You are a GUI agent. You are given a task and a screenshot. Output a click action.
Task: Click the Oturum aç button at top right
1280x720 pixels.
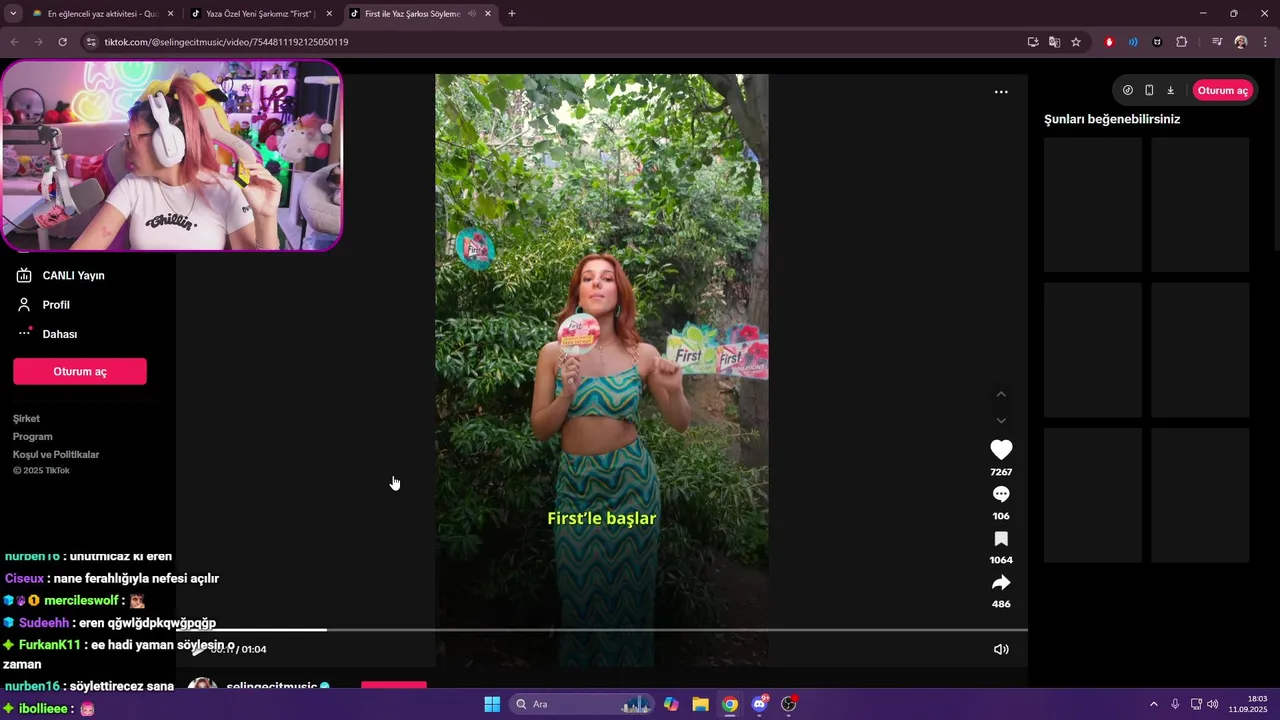click(1222, 90)
